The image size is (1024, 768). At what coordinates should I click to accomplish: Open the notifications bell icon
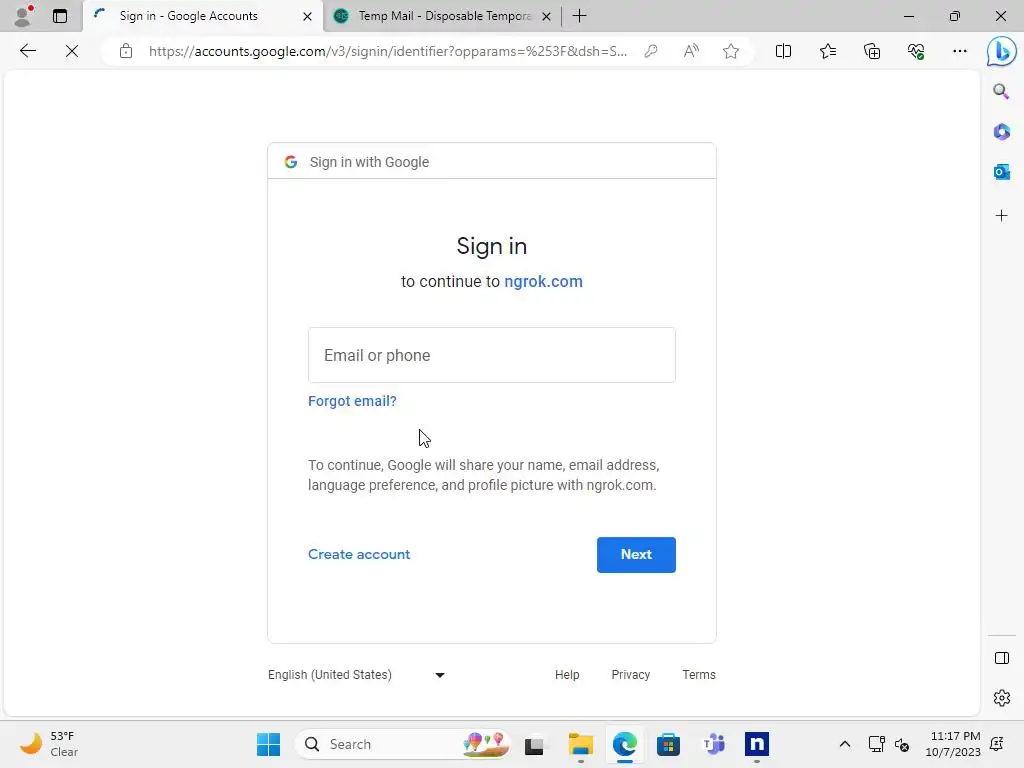tap(997, 744)
